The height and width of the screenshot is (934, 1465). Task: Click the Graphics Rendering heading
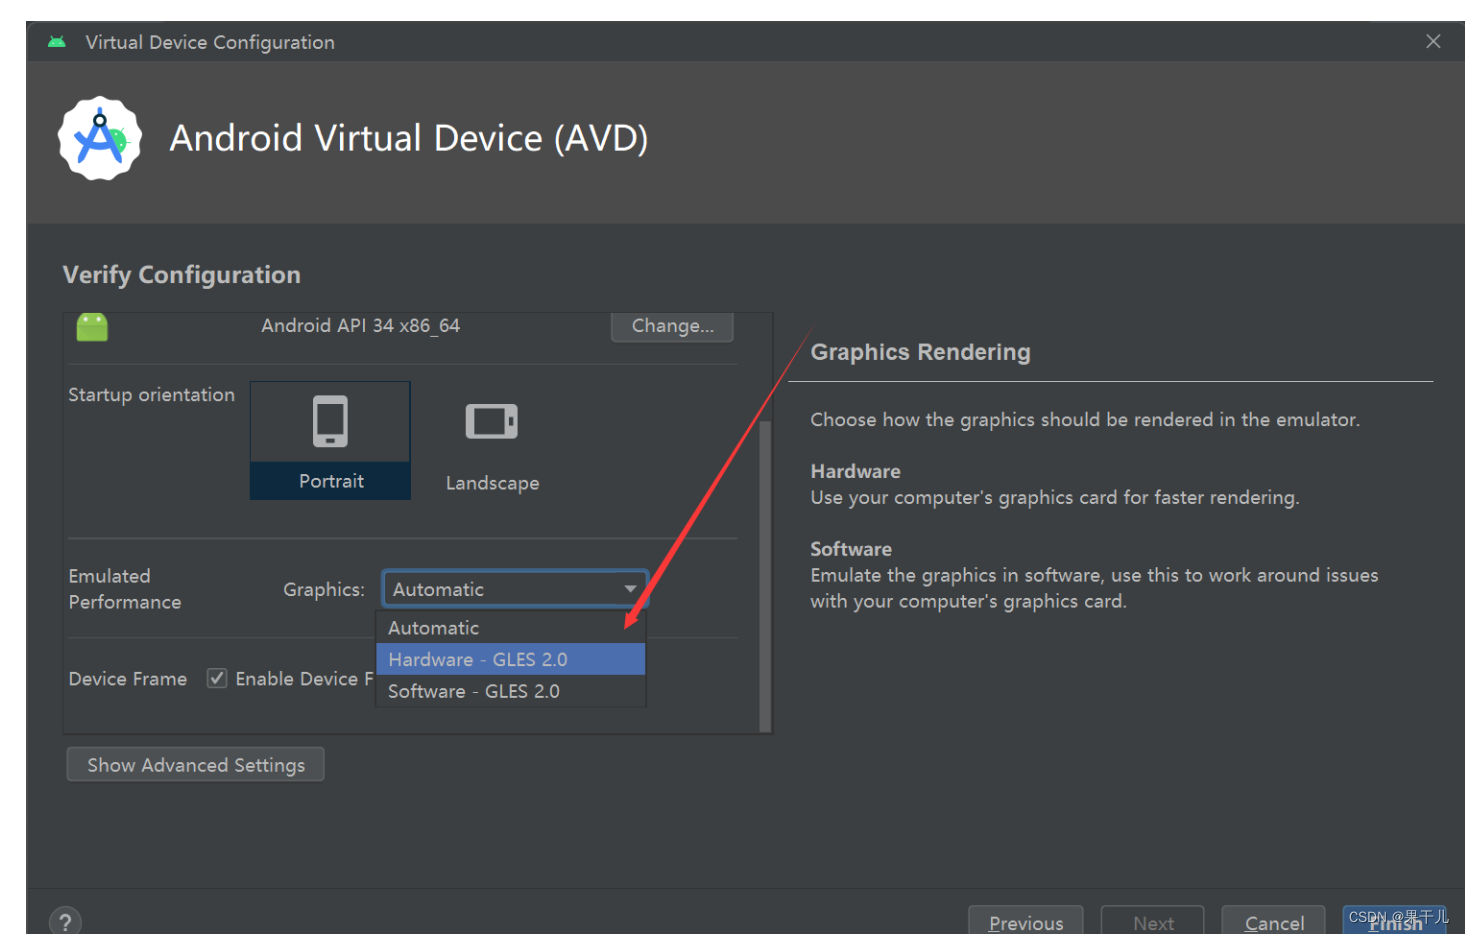[x=920, y=352]
